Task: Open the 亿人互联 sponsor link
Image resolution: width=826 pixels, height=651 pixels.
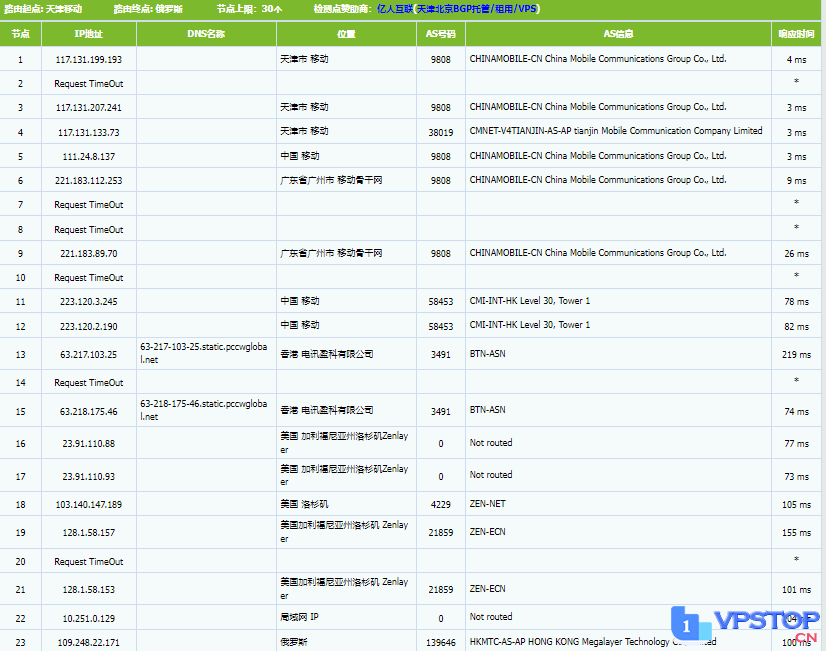Action: [458, 9]
